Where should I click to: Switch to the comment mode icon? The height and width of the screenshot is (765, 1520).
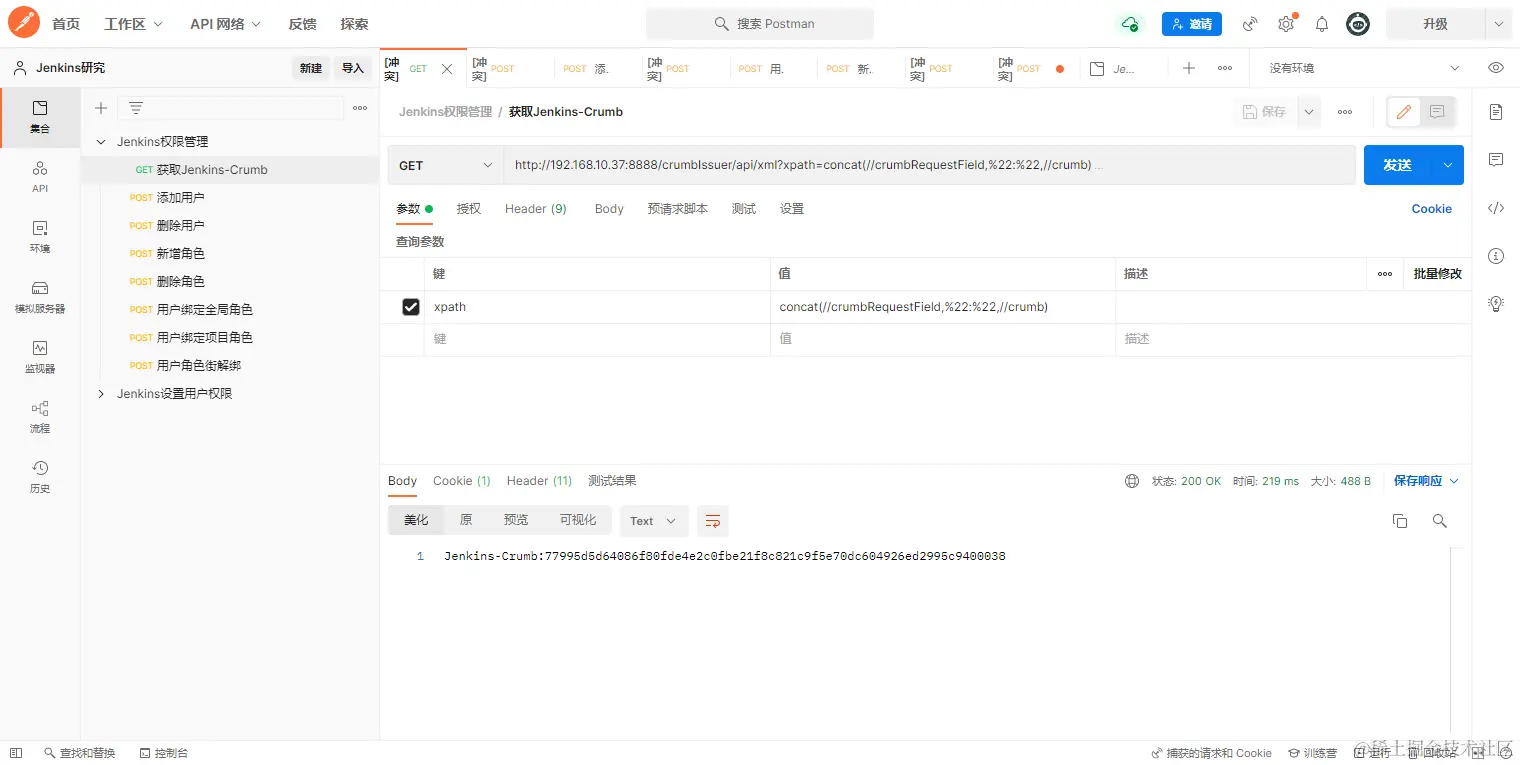(1437, 112)
